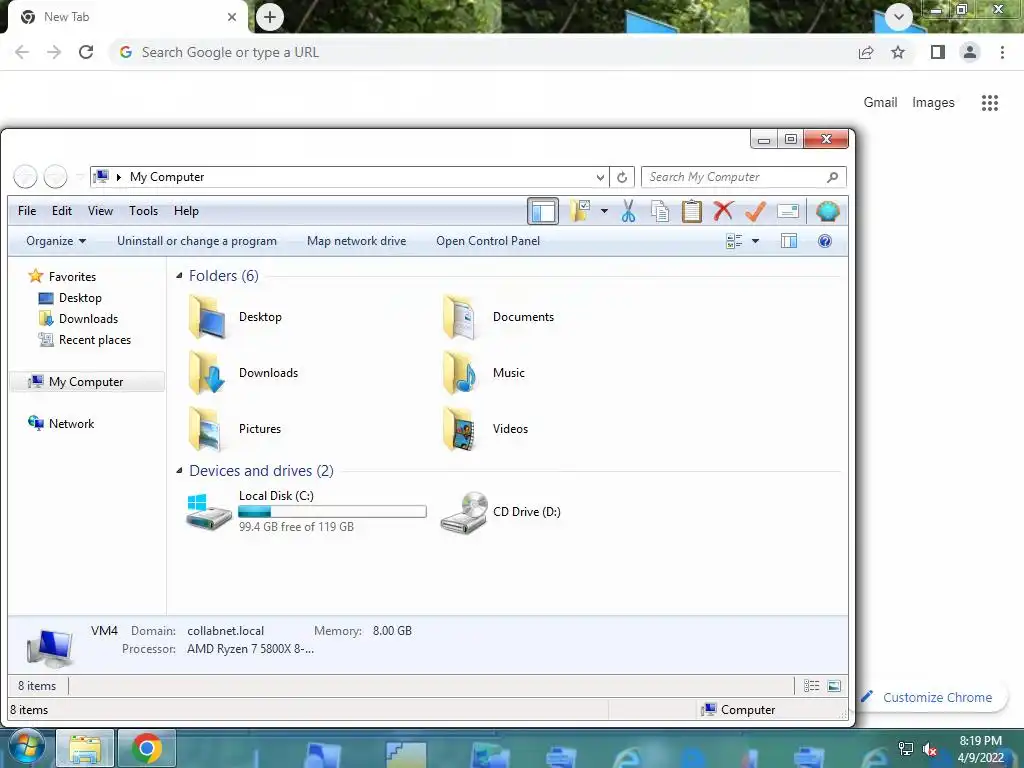Viewport: 1024px width, 768px height.
Task: Open the folder options dropdown arrow
Action: [604, 211]
